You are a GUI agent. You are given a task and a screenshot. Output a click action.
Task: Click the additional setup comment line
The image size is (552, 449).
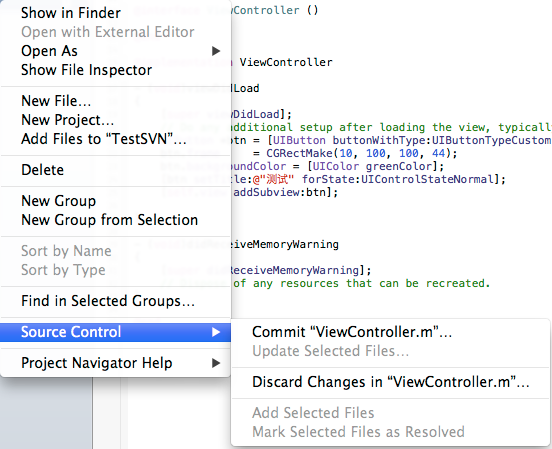click(x=391, y=127)
